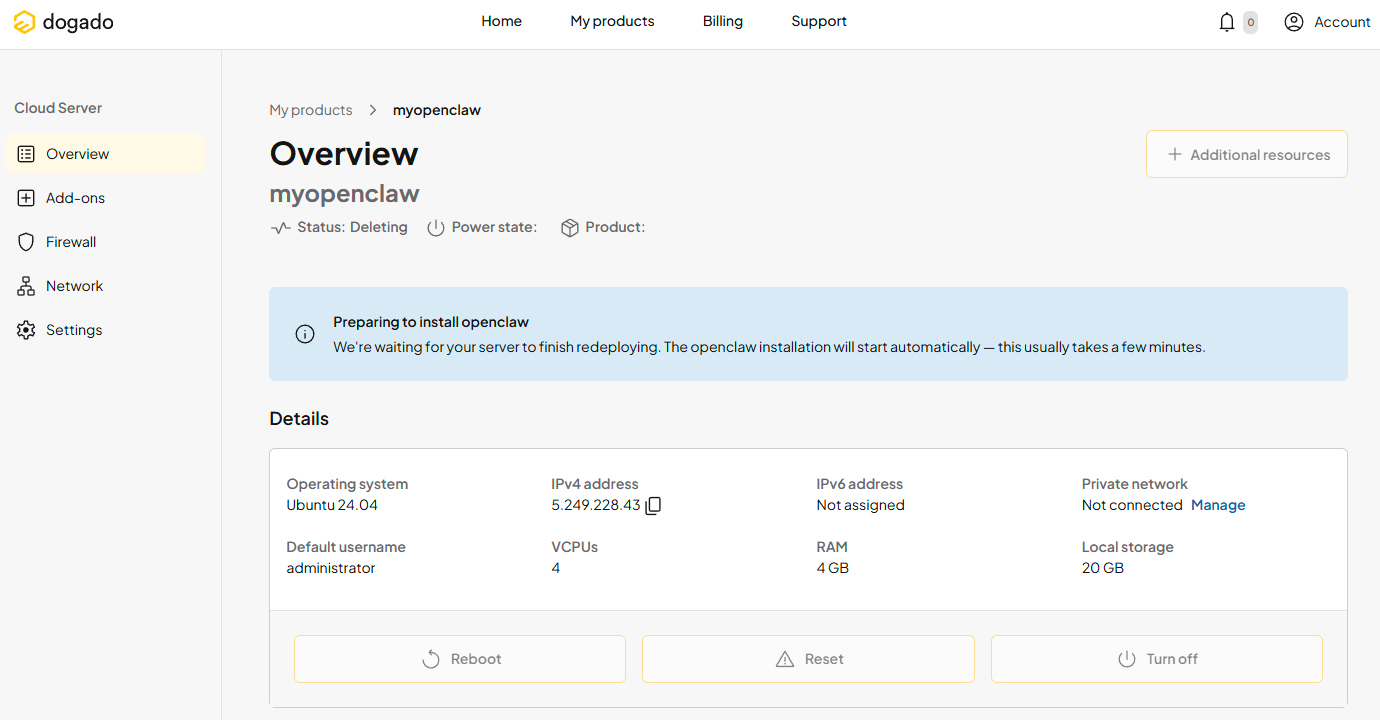Image resolution: width=1380 pixels, height=720 pixels.
Task: Click the Manage private network link
Action: coord(1218,505)
